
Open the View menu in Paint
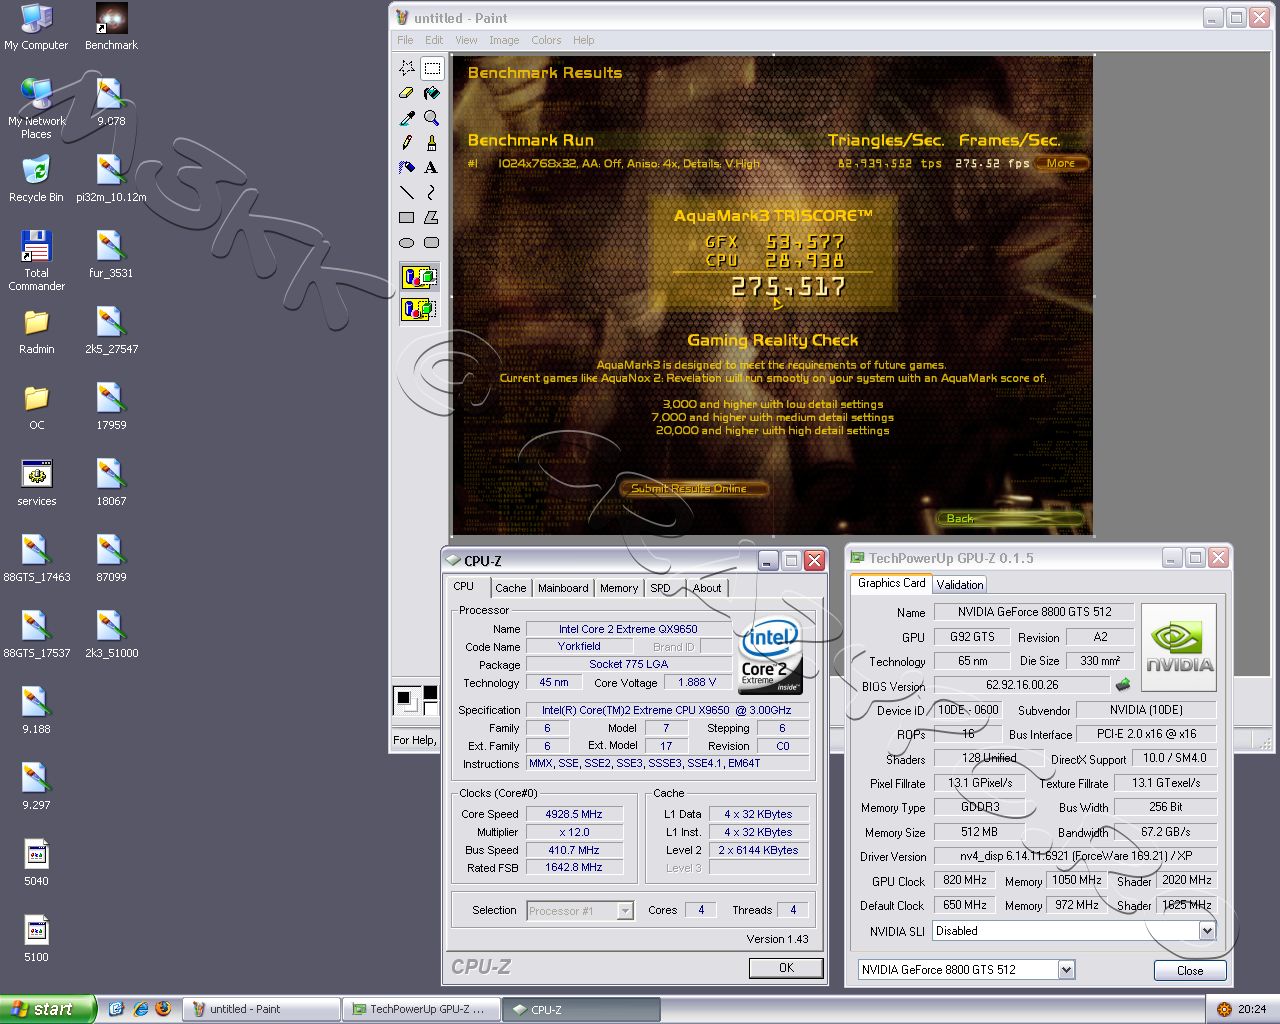(x=466, y=40)
